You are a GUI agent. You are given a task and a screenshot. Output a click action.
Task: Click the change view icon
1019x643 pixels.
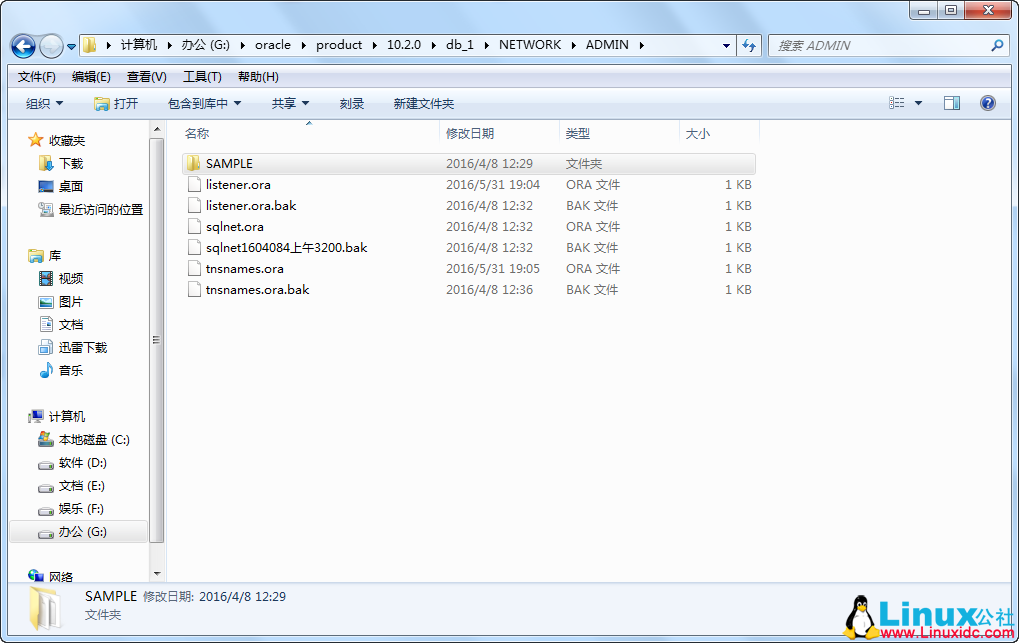[897, 103]
